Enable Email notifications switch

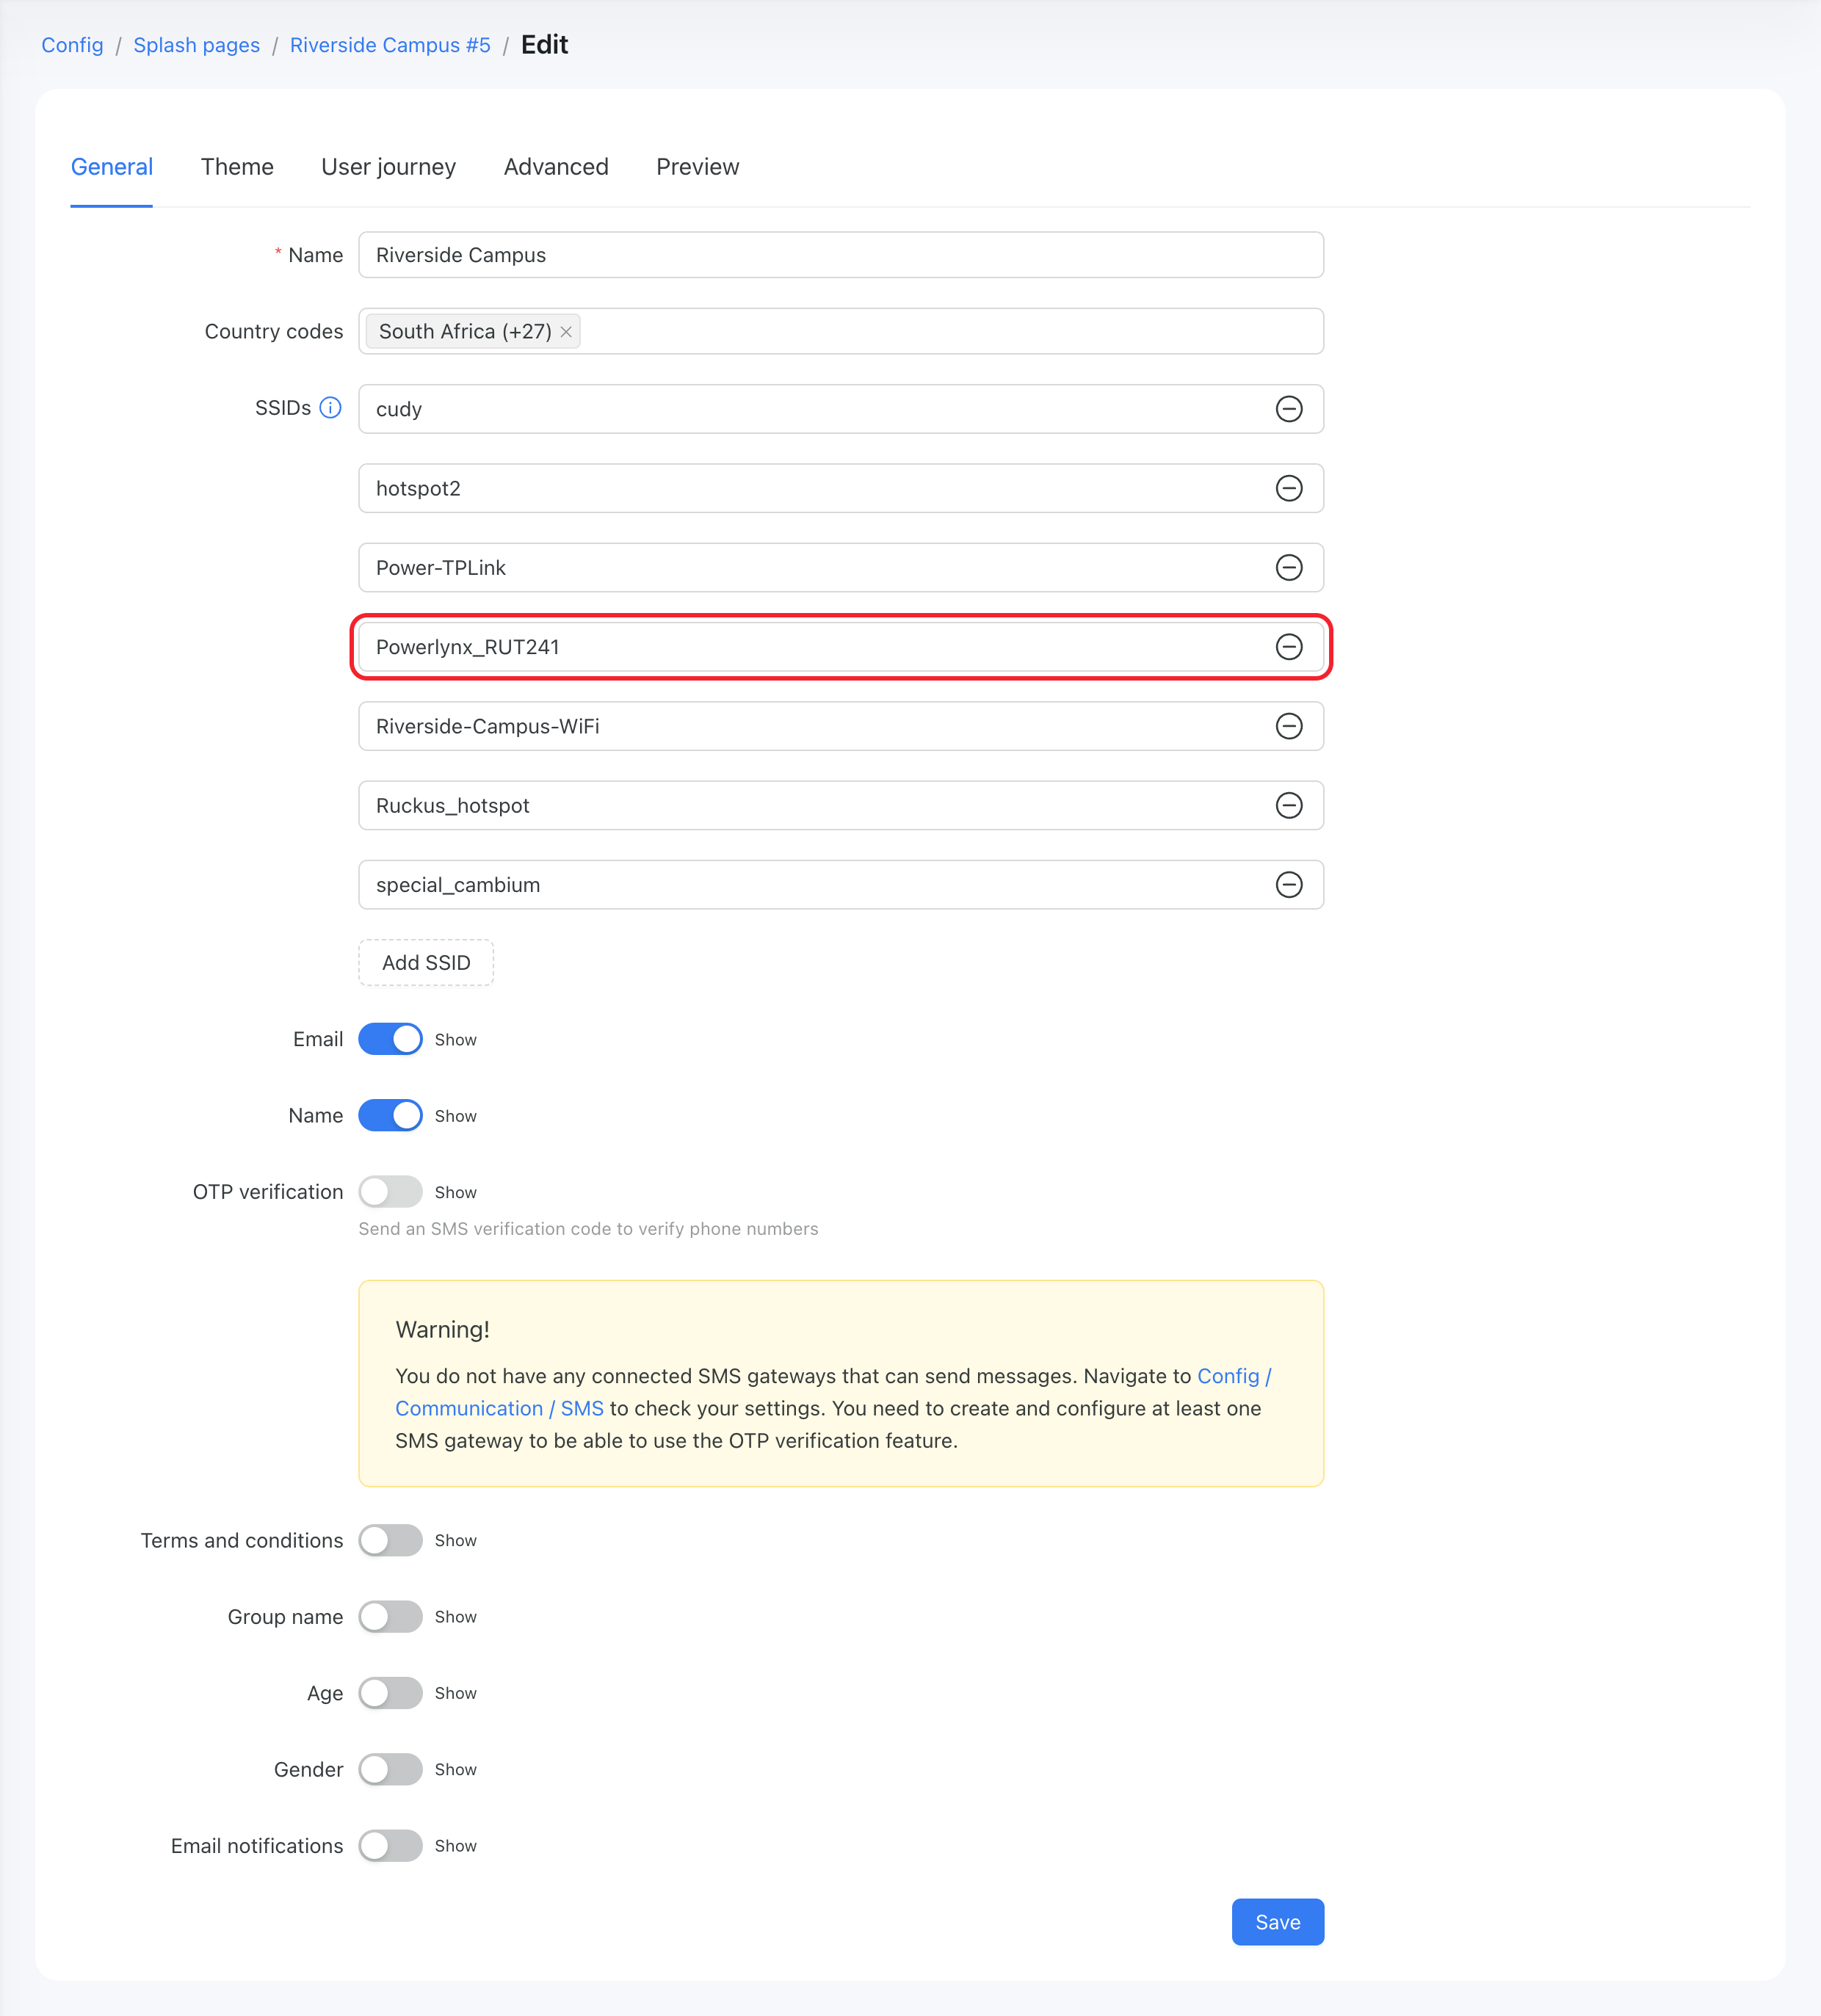pyautogui.click(x=390, y=1846)
